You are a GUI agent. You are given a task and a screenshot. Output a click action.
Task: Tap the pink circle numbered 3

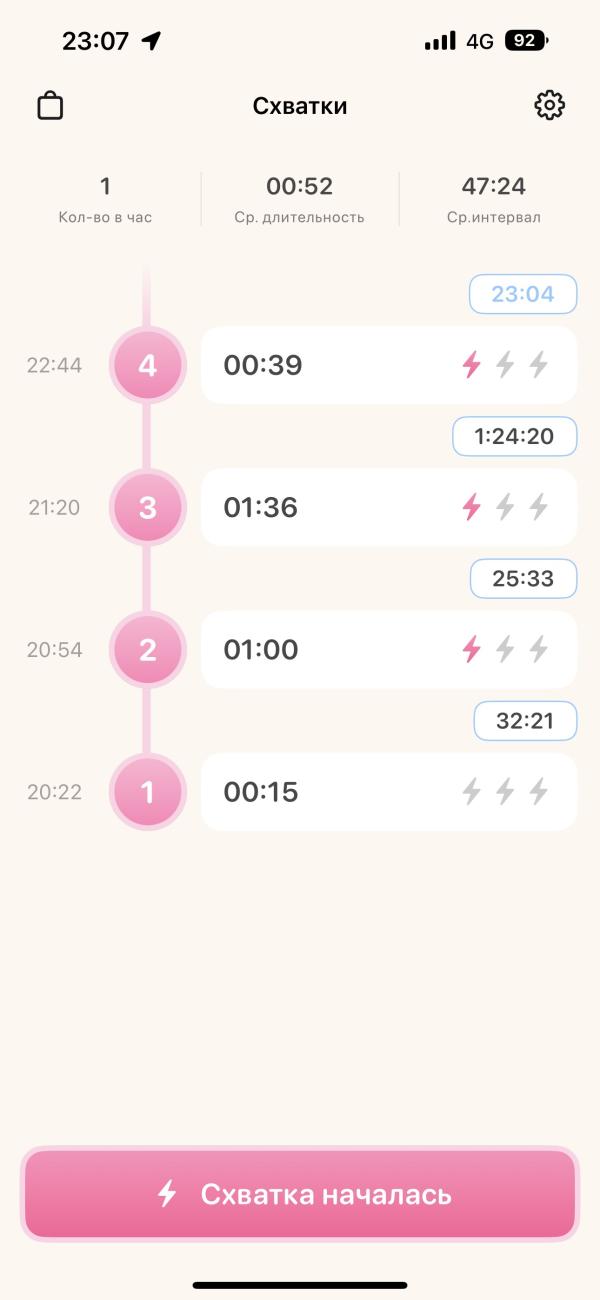[x=147, y=508]
